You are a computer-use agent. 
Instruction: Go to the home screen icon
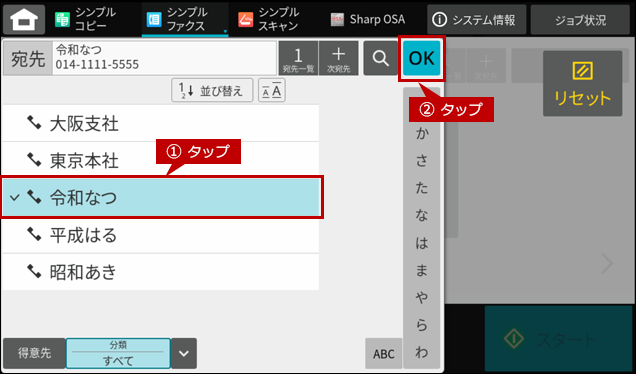click(24, 19)
